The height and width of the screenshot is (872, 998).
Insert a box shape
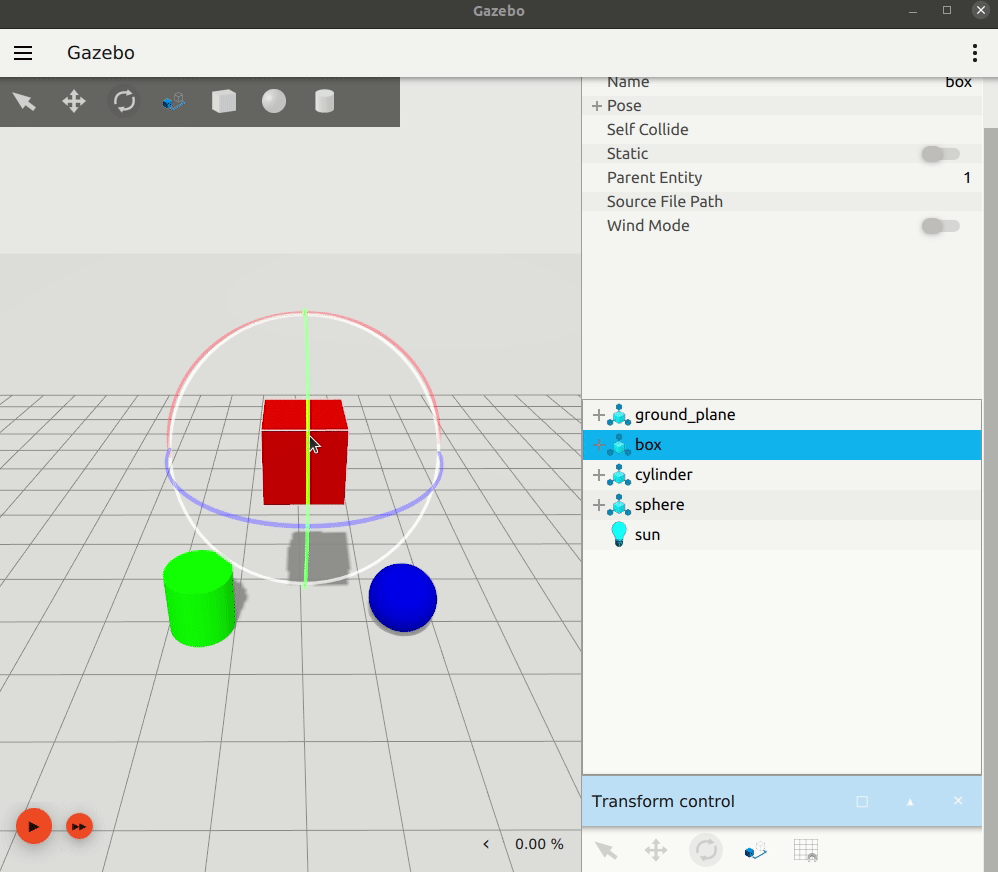[x=224, y=101]
